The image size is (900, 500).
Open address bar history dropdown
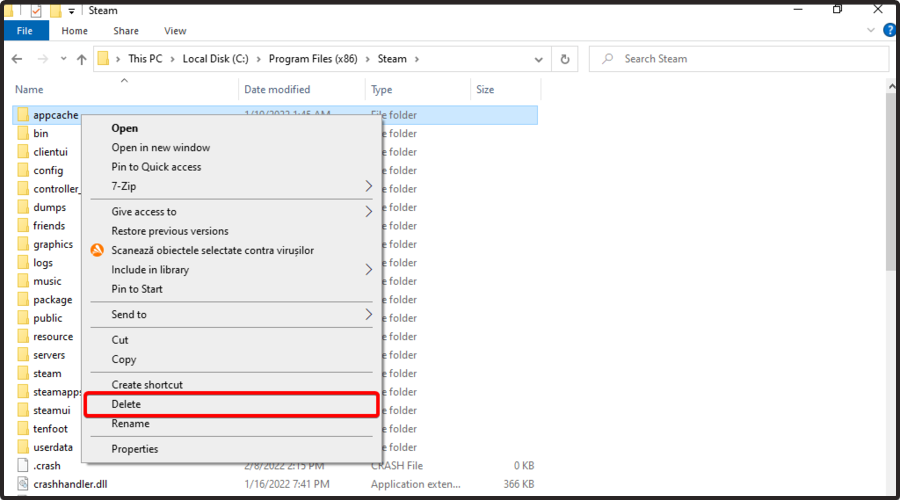tap(538, 59)
